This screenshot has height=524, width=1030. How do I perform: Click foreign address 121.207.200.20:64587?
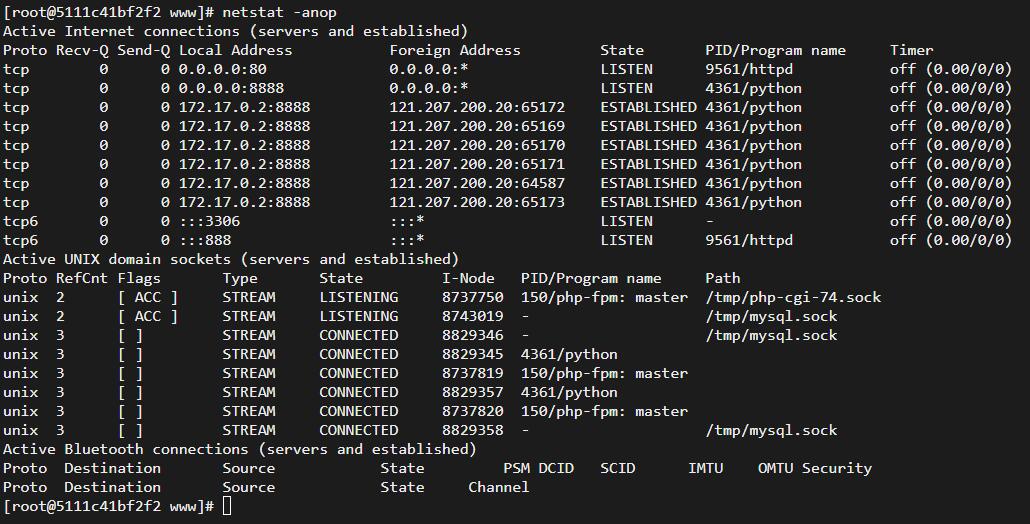point(477,183)
